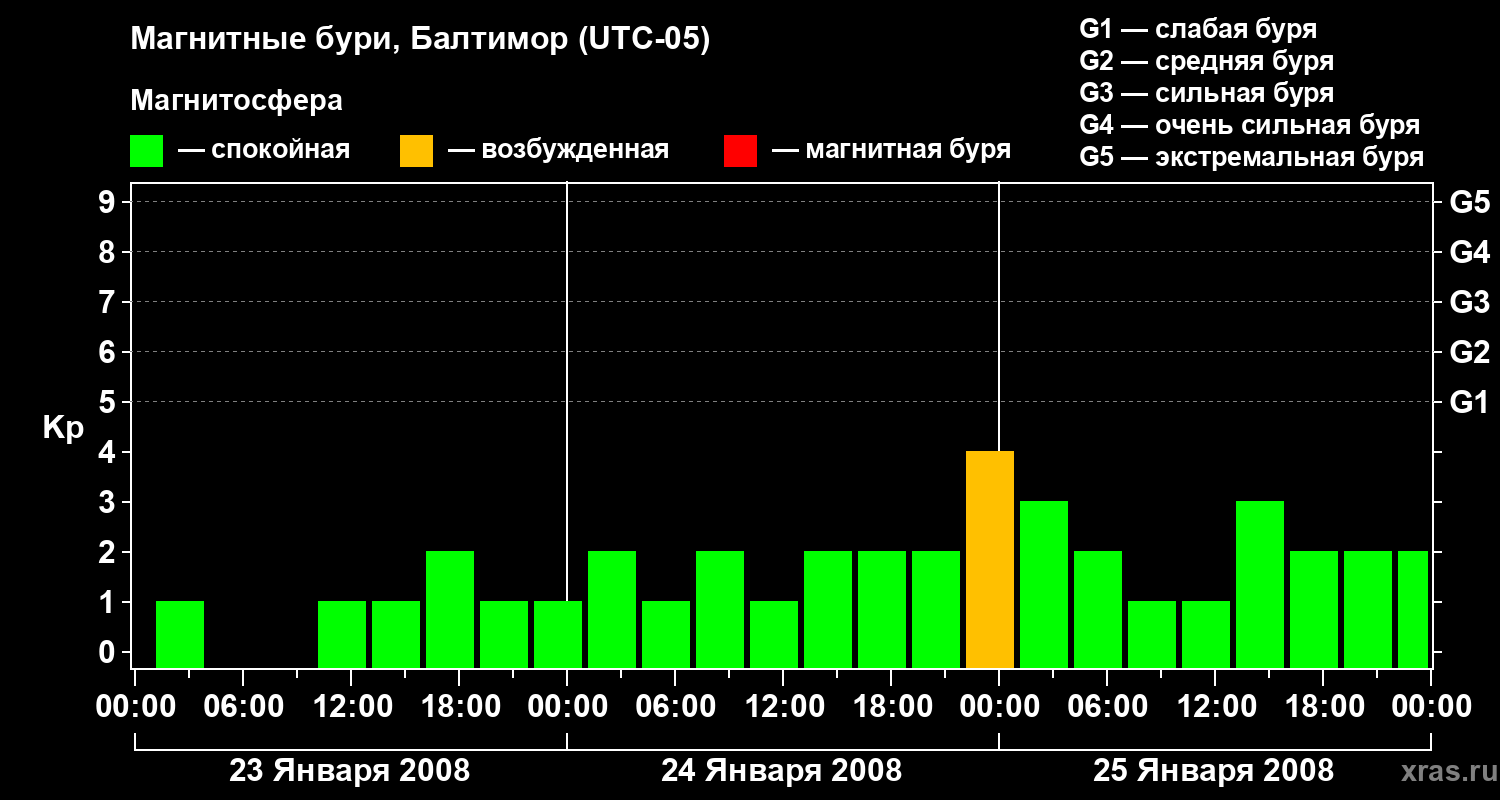1500x800 pixels.
Task: Click the date label '23 Января 2008'
Action: click(x=350, y=771)
